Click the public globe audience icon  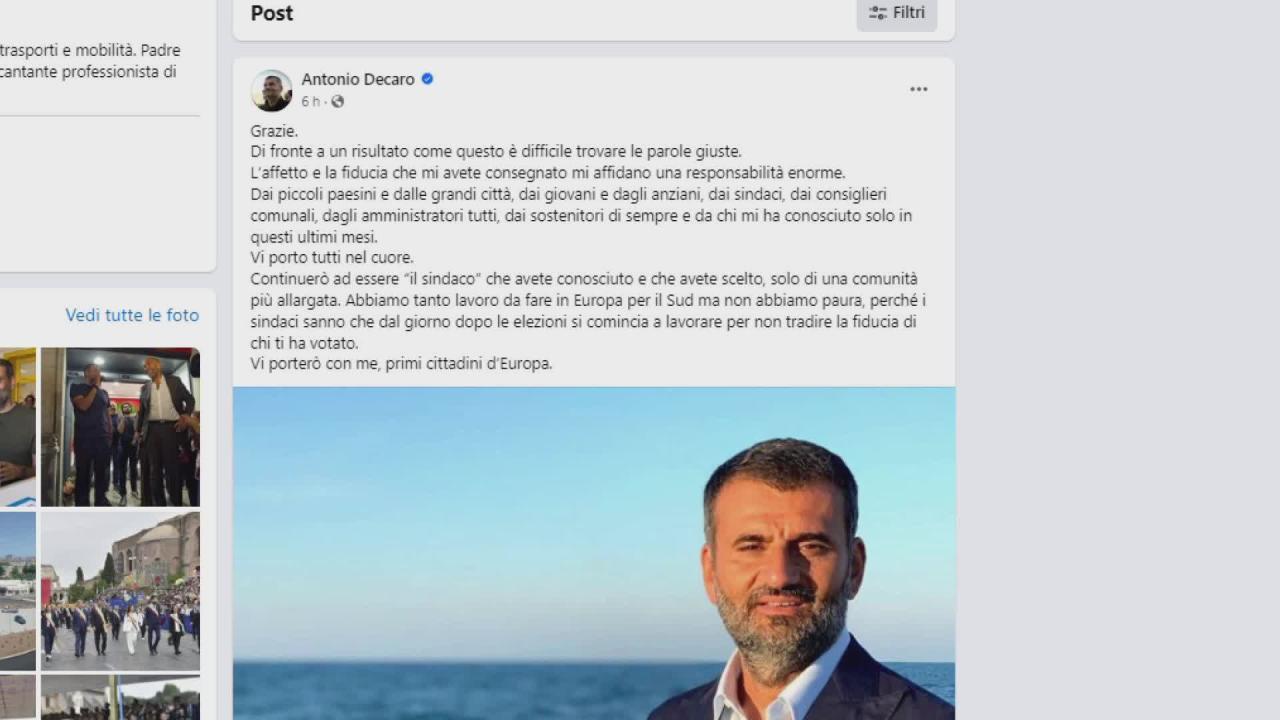tap(337, 102)
